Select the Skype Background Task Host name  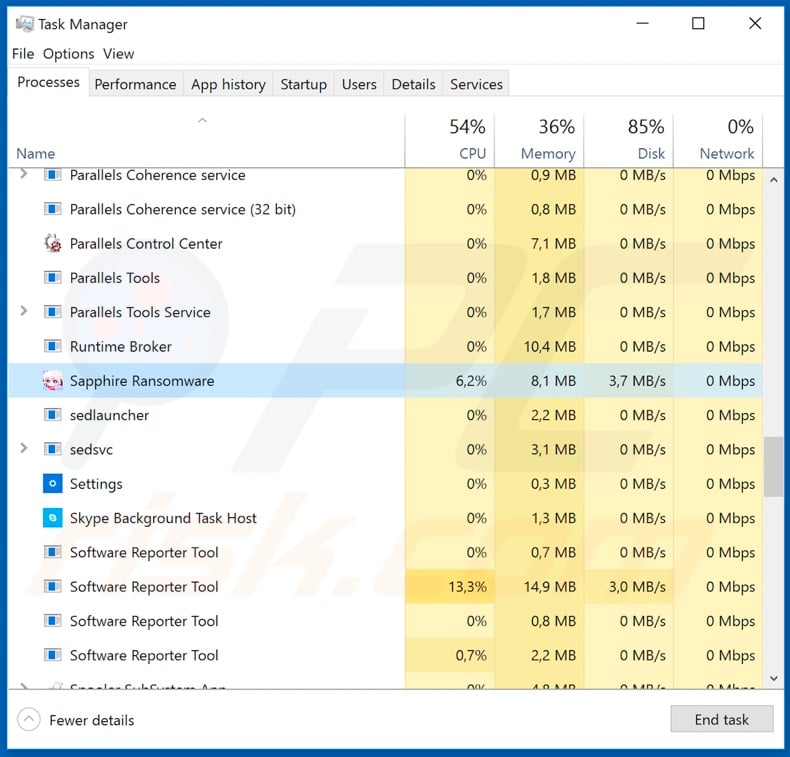click(x=163, y=518)
